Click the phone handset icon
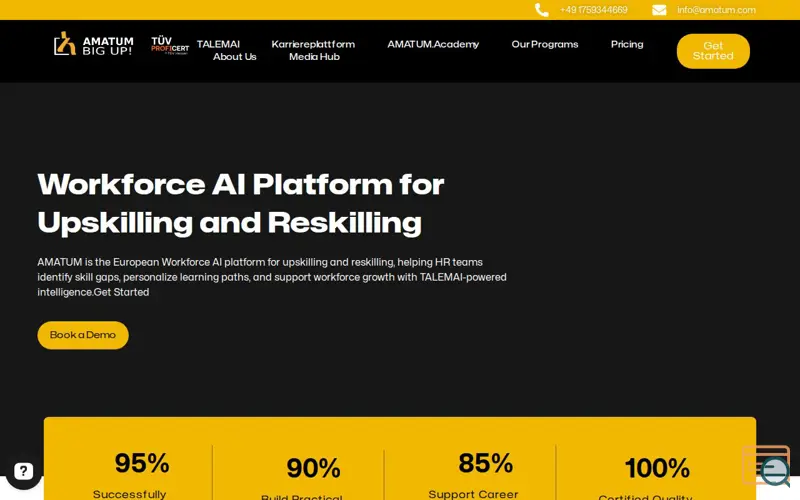 click(x=541, y=10)
